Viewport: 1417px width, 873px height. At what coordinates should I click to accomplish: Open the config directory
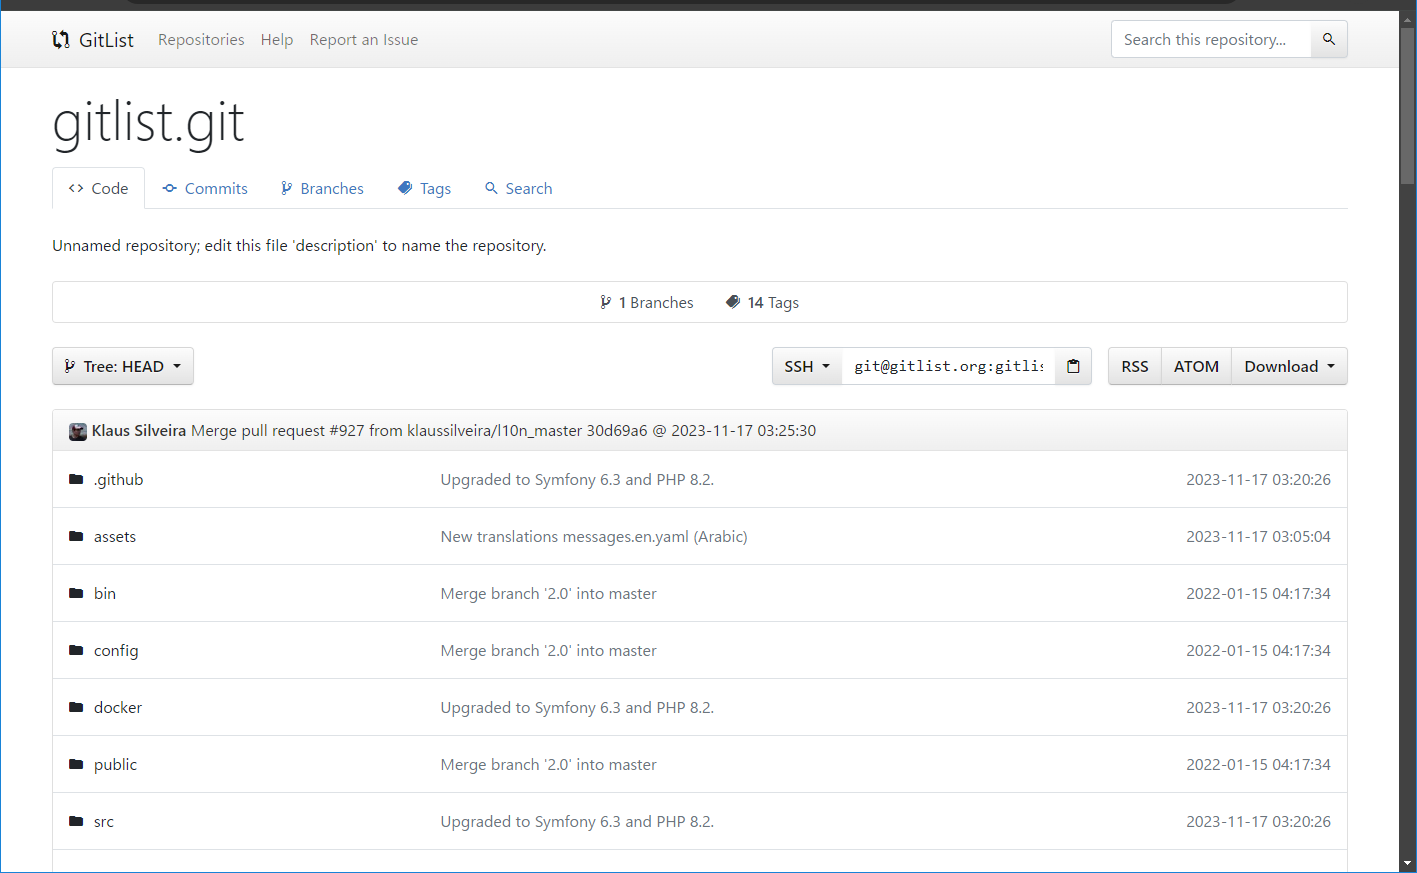(x=116, y=650)
